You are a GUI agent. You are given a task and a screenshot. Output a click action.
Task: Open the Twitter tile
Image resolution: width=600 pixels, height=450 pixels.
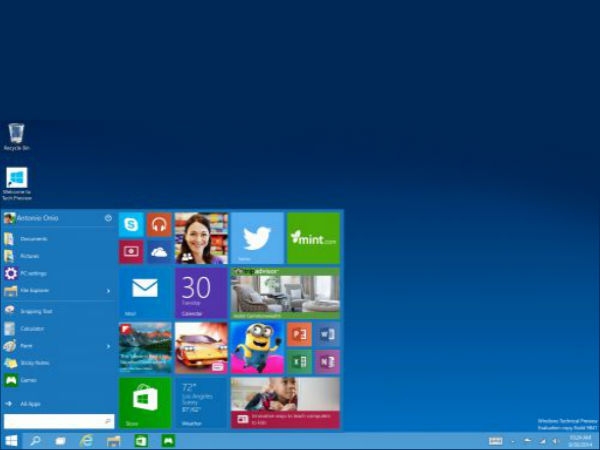pos(257,238)
